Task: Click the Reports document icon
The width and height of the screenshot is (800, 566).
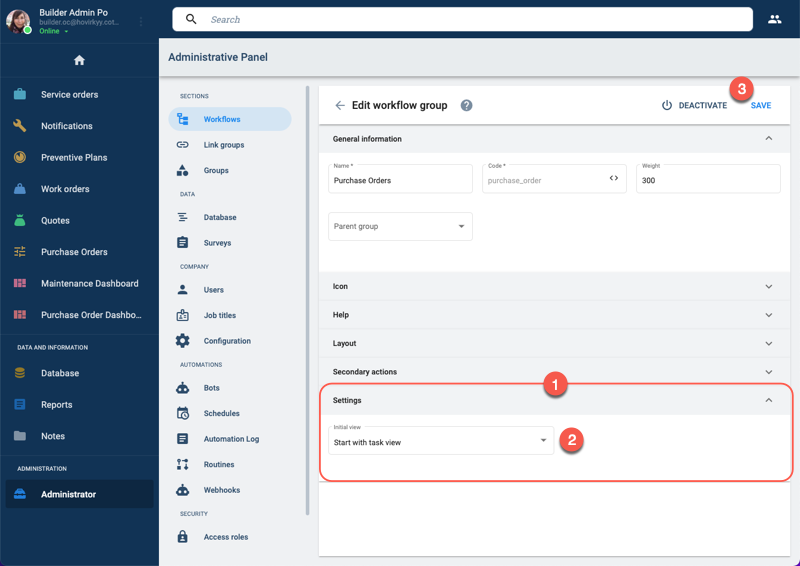Action: pyautogui.click(x=20, y=405)
